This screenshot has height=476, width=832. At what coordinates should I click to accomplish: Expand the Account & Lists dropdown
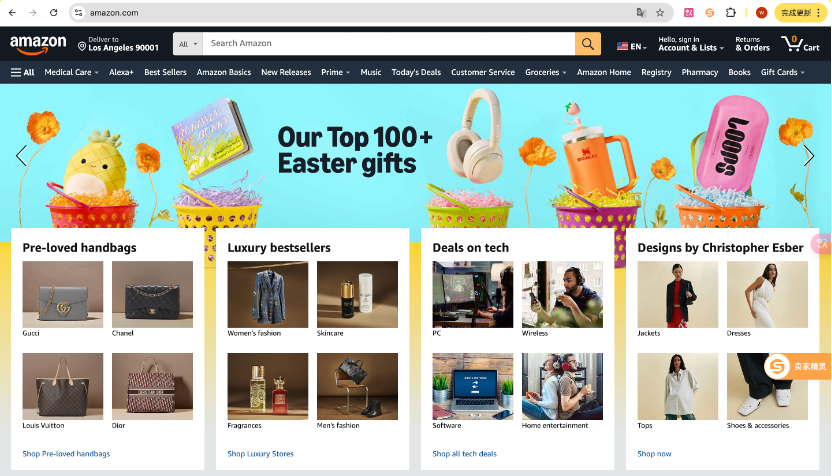pos(691,44)
